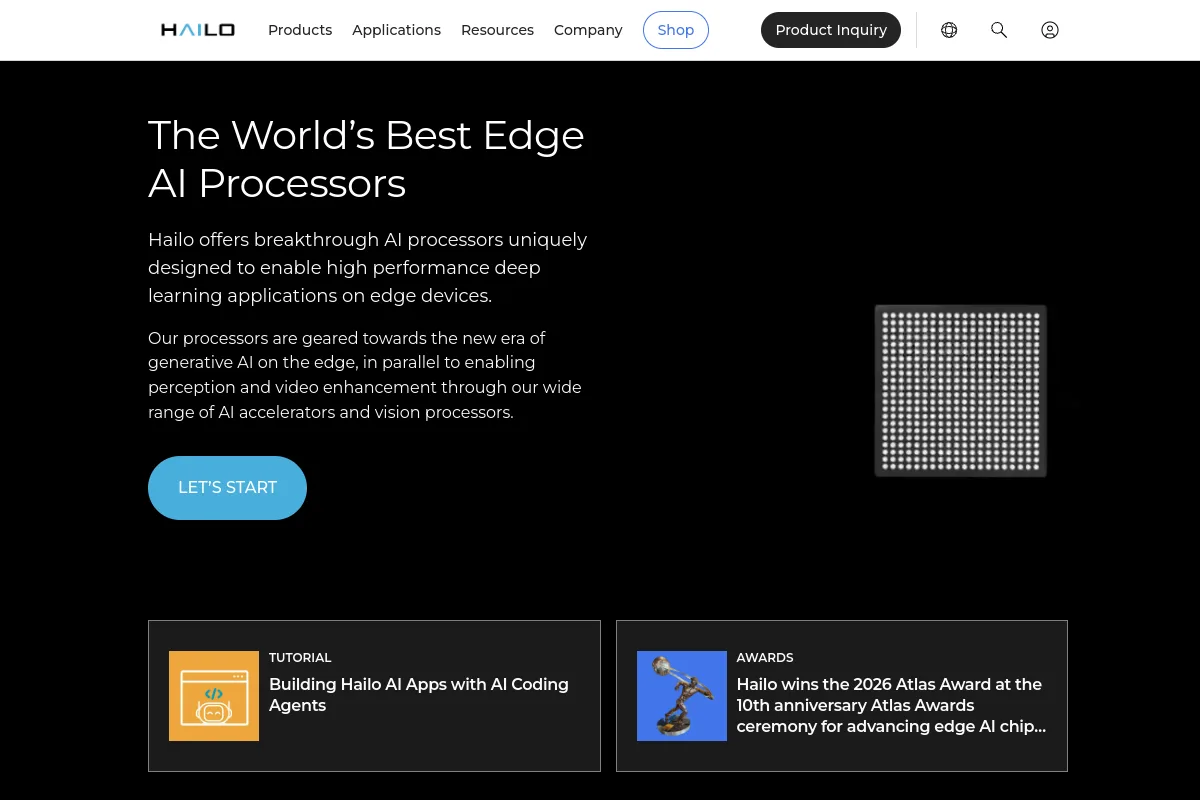Open the language globe icon
The image size is (1200, 800).
(949, 30)
